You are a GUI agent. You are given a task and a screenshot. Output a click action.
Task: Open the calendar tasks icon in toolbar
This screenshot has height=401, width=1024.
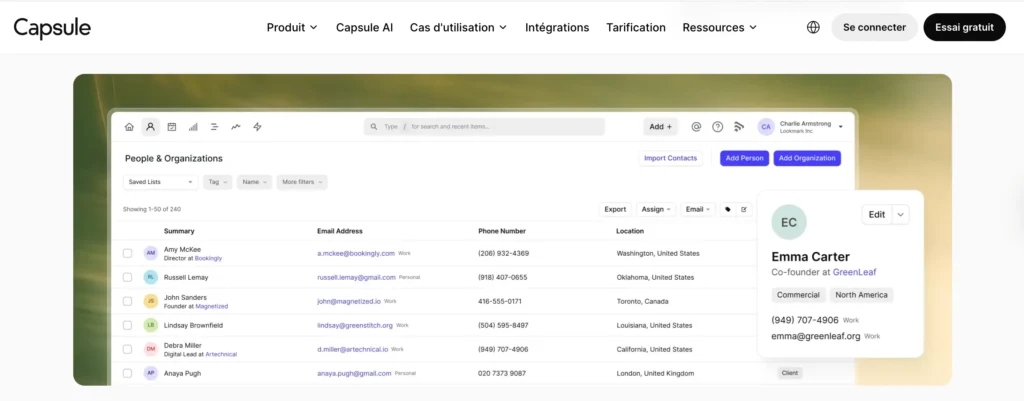point(172,127)
